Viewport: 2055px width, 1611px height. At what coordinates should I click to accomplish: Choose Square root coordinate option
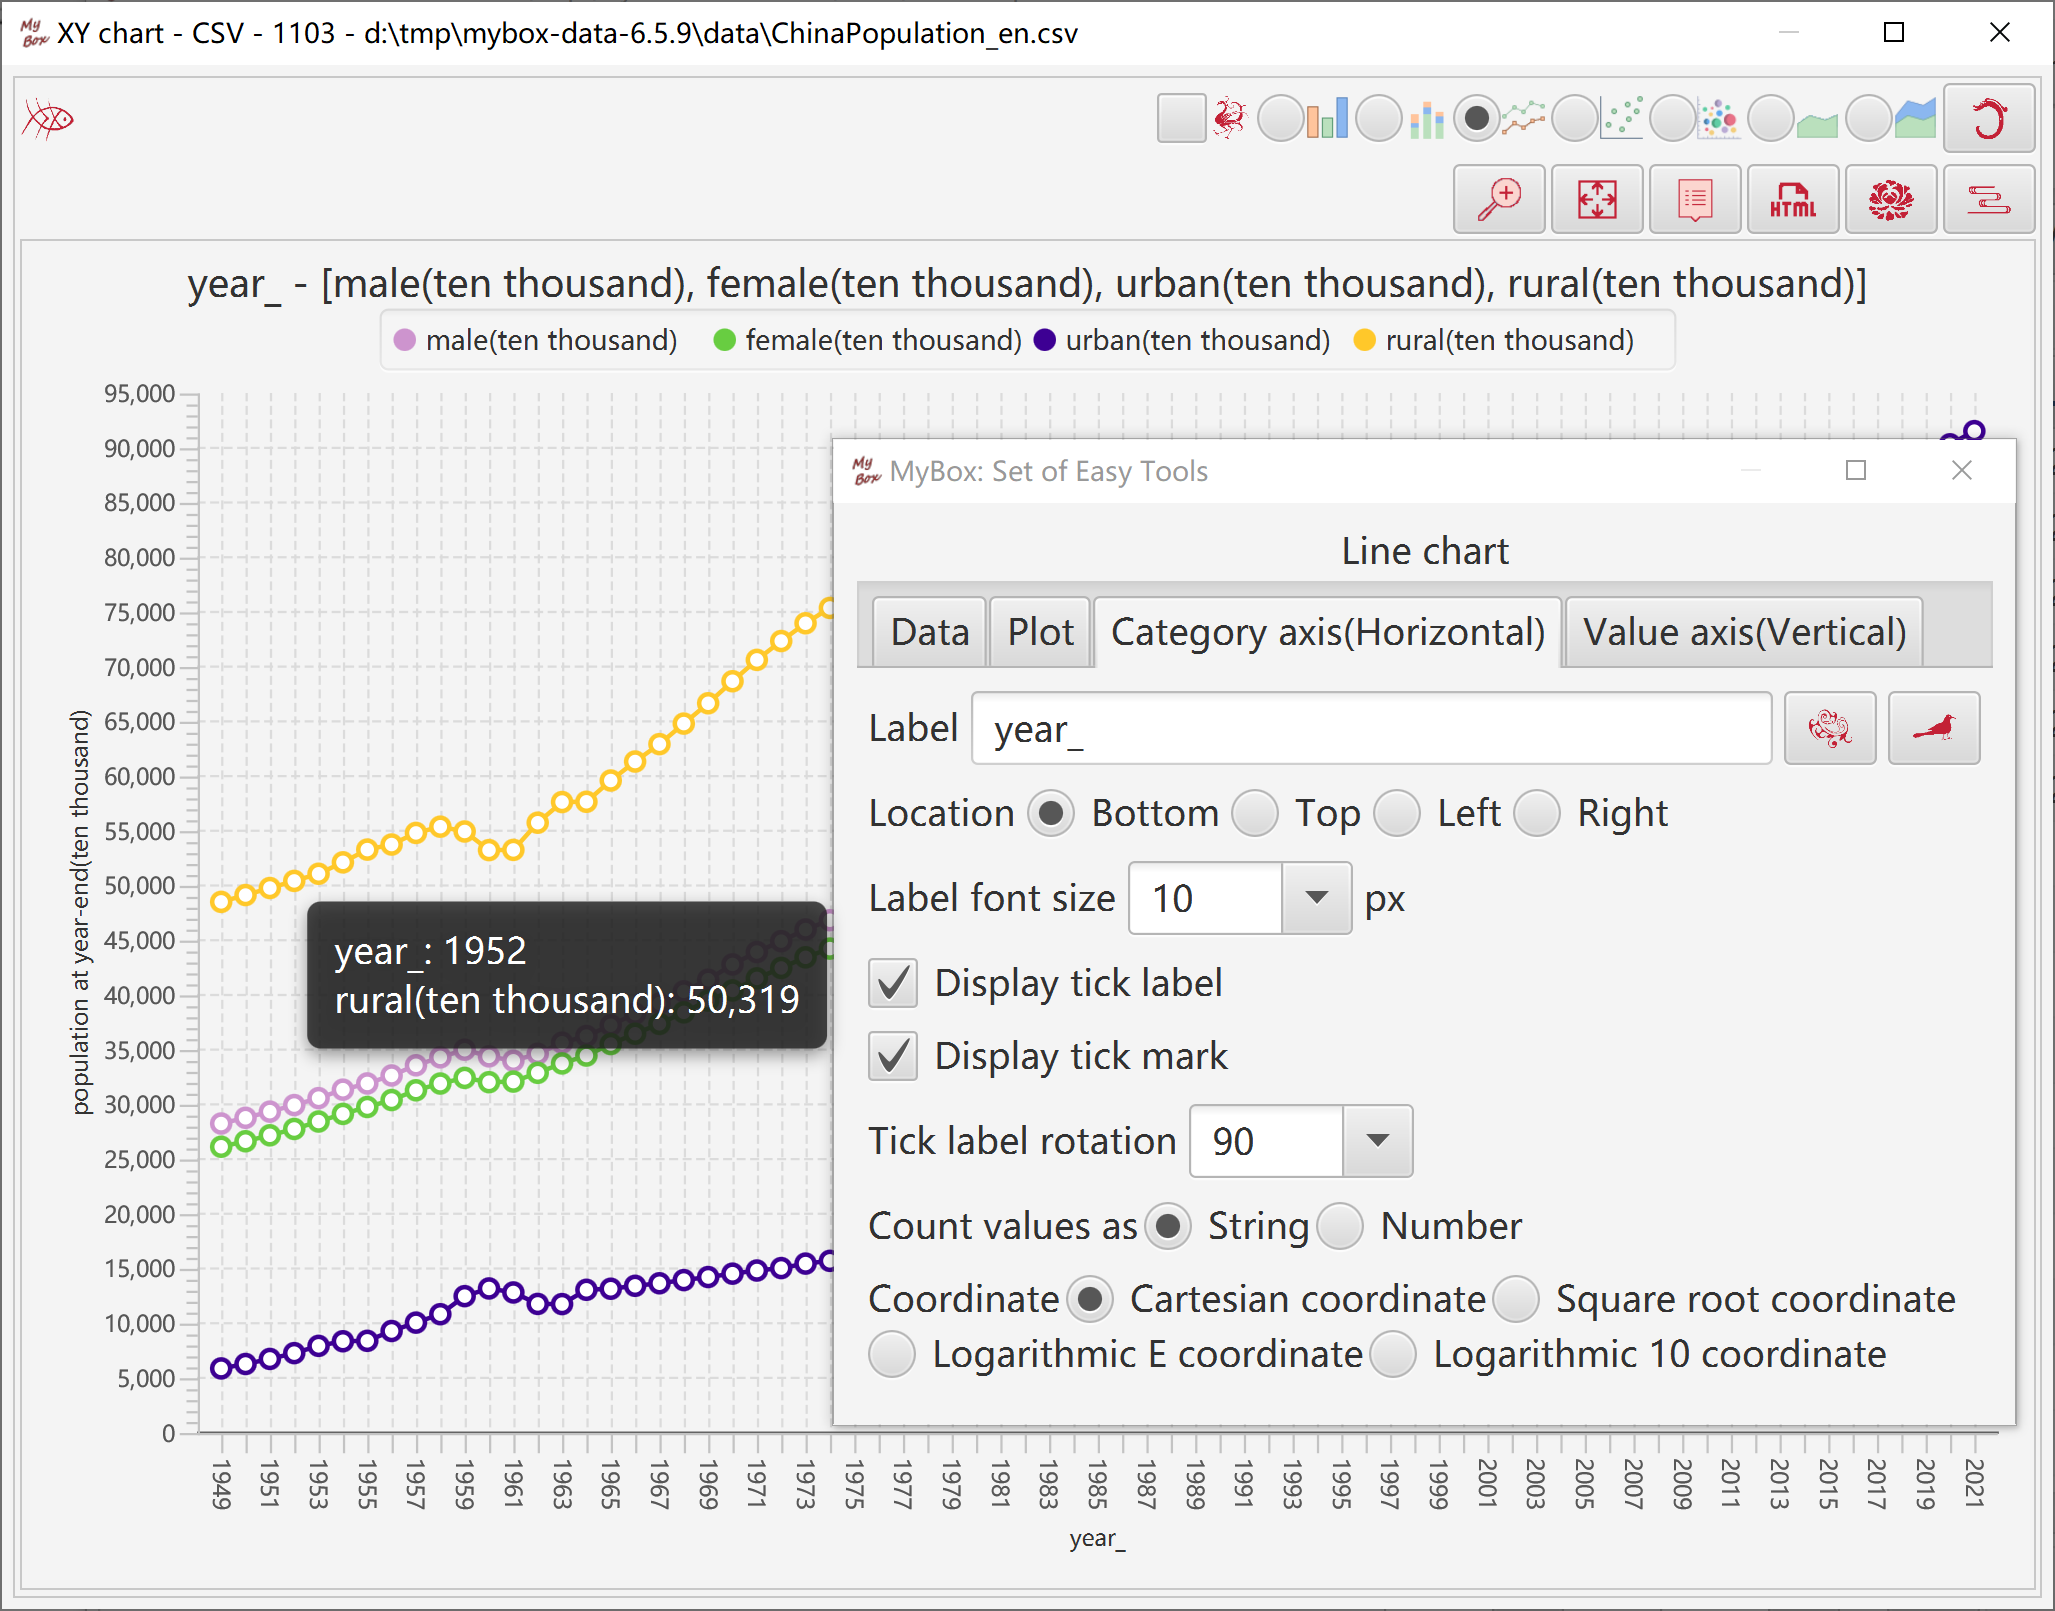tap(1516, 1299)
